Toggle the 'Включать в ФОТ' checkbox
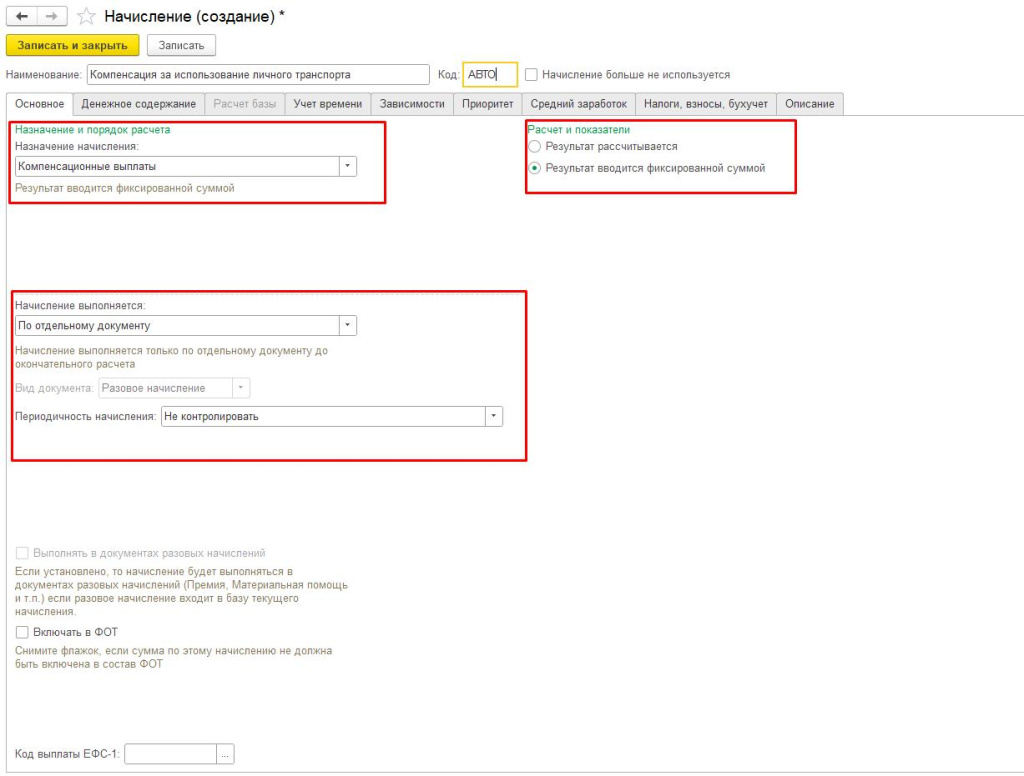Image resolution: width=1024 pixels, height=776 pixels. [22, 632]
